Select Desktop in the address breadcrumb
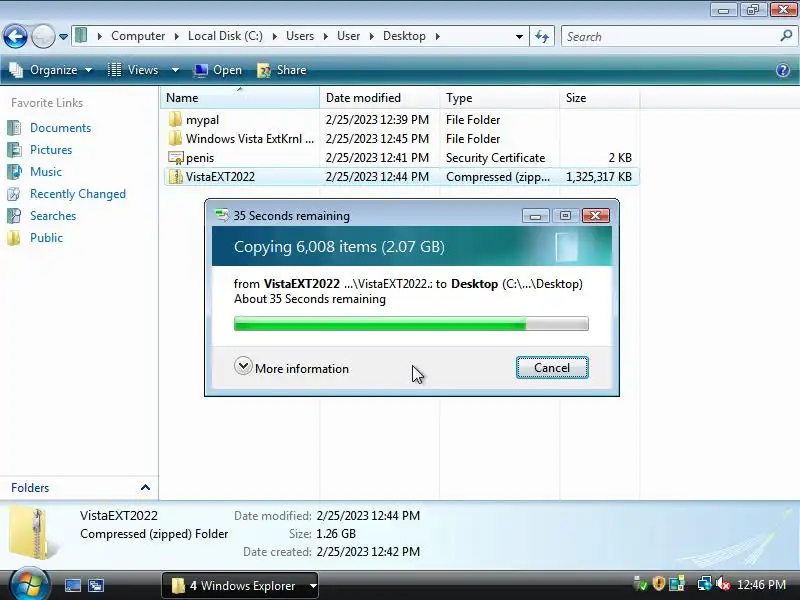 point(404,36)
